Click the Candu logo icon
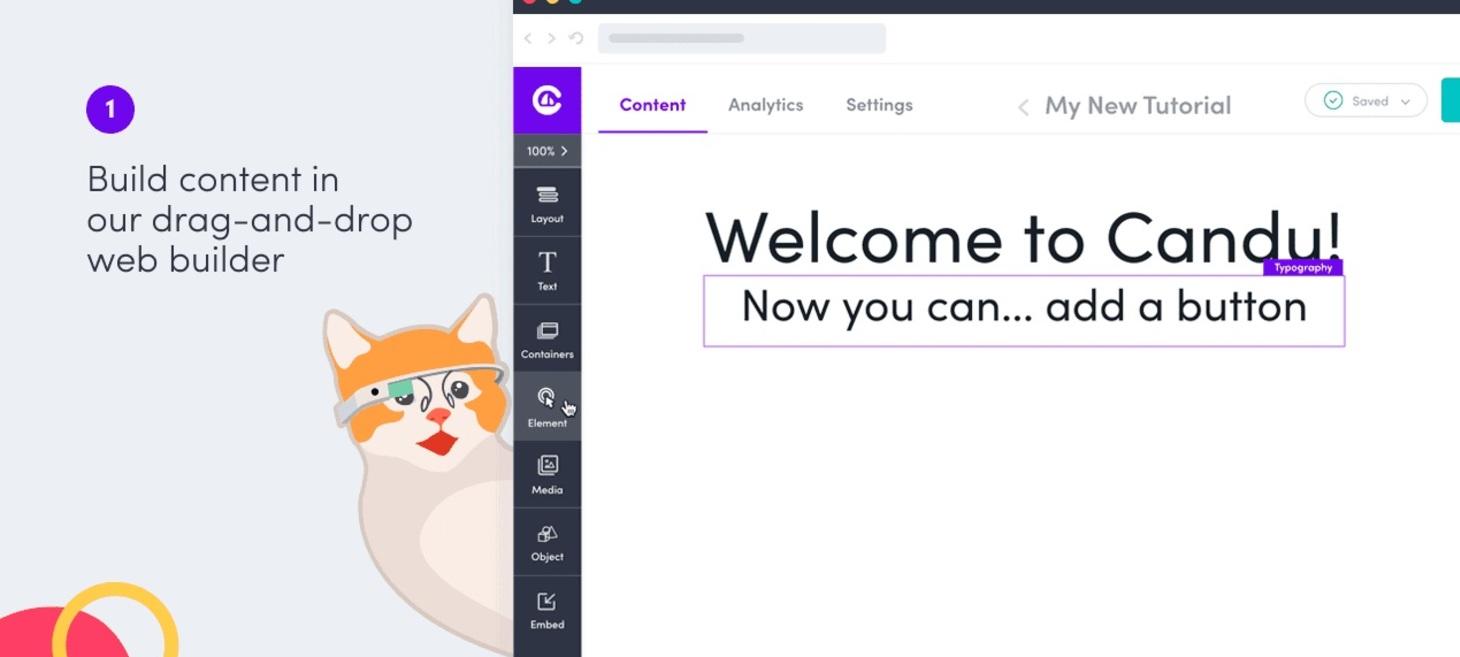This screenshot has height=657, width=1460. (547, 100)
